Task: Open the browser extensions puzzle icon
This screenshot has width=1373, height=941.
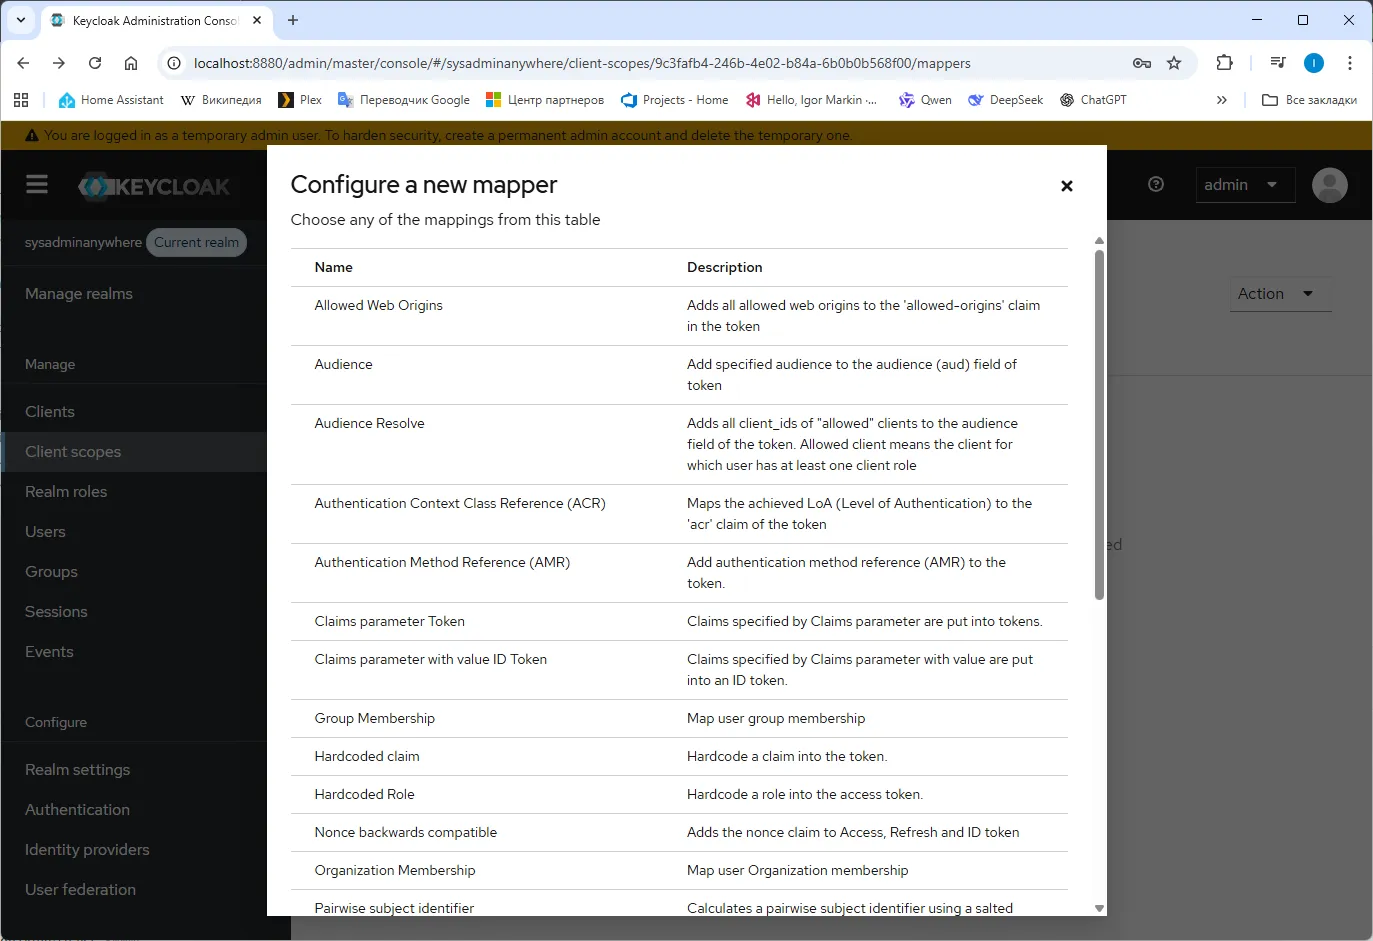Action: [1224, 63]
